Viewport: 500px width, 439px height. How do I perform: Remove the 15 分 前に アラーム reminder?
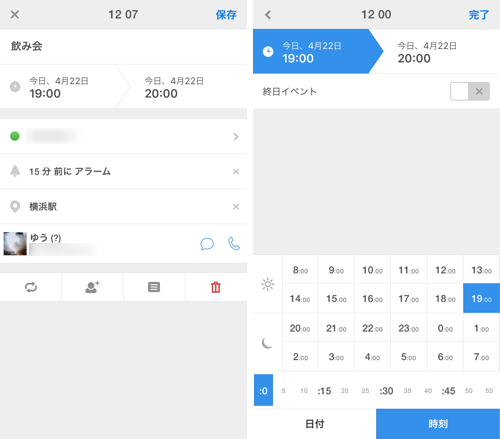(236, 171)
